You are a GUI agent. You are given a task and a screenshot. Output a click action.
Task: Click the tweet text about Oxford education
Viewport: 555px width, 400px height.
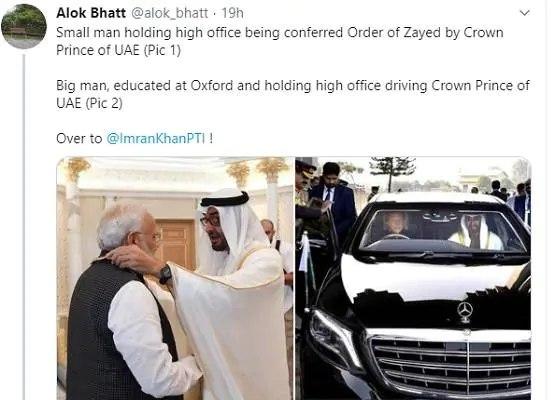pos(293,94)
